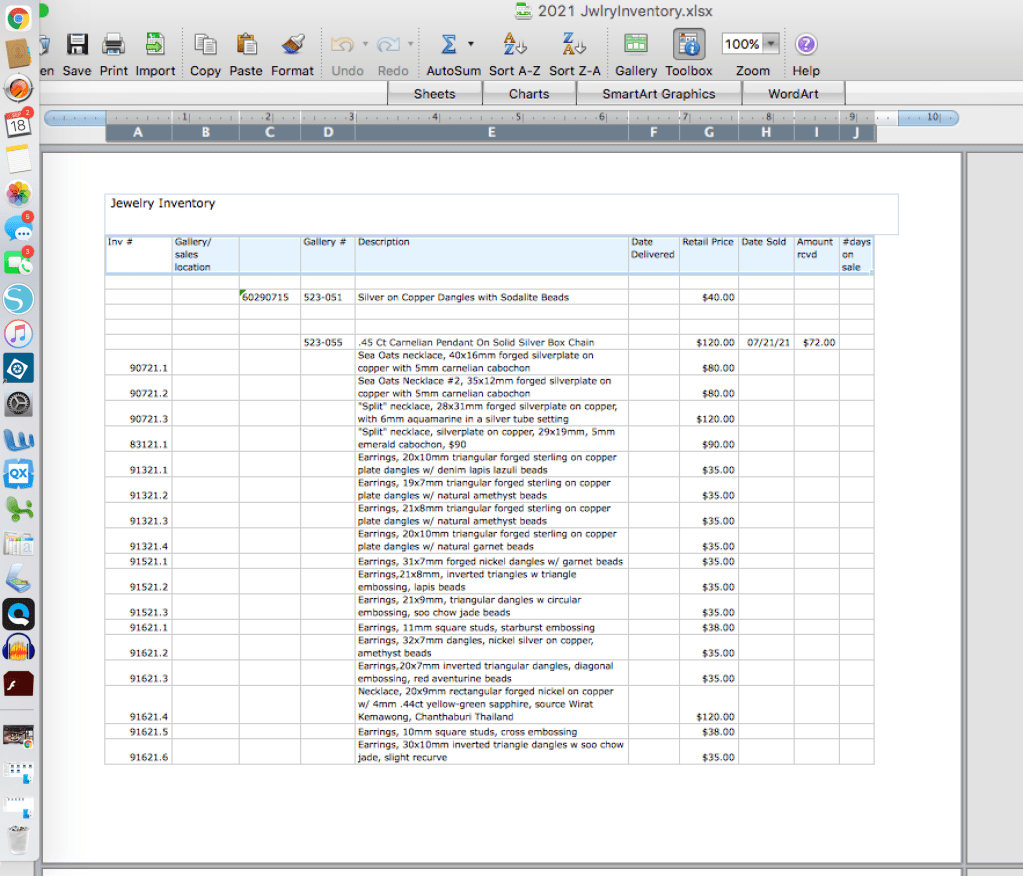
Task: Click the Print icon
Action: tap(113, 45)
